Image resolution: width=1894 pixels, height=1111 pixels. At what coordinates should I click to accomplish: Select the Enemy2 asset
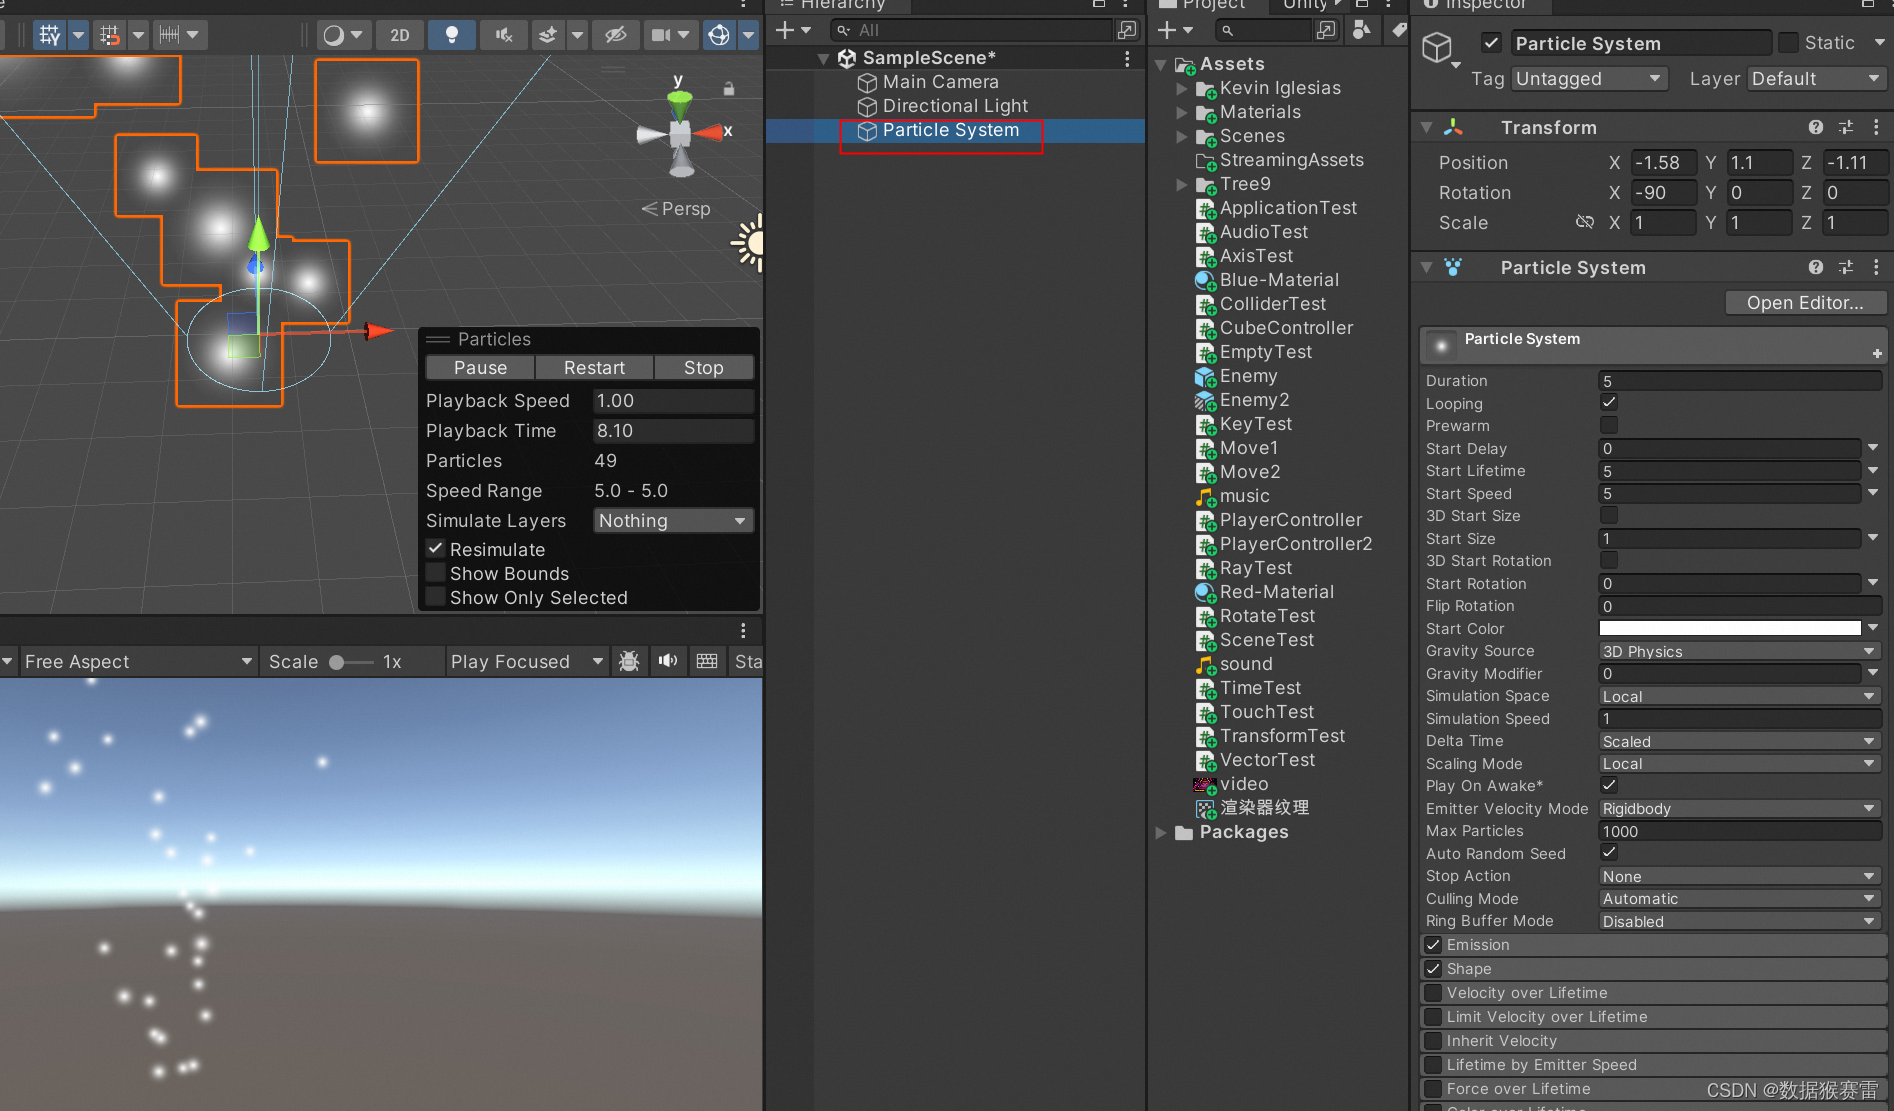1255,399
